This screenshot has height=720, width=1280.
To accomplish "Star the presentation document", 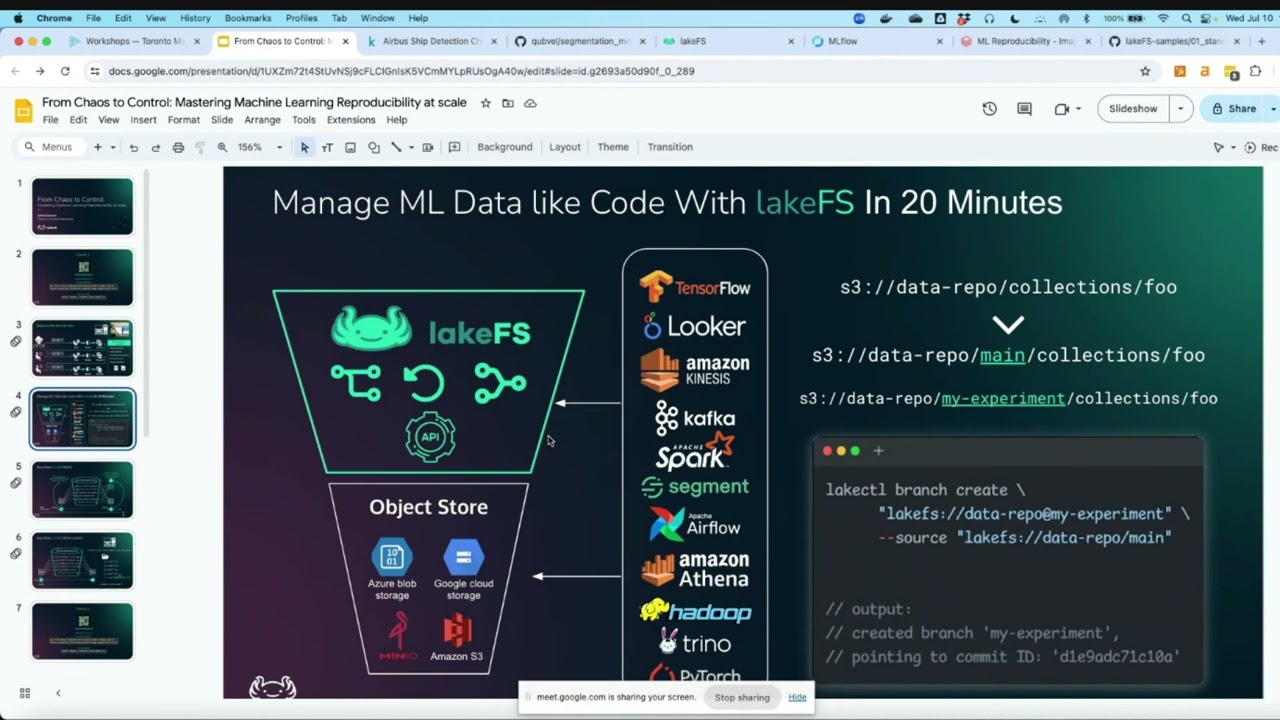I will click(x=486, y=103).
